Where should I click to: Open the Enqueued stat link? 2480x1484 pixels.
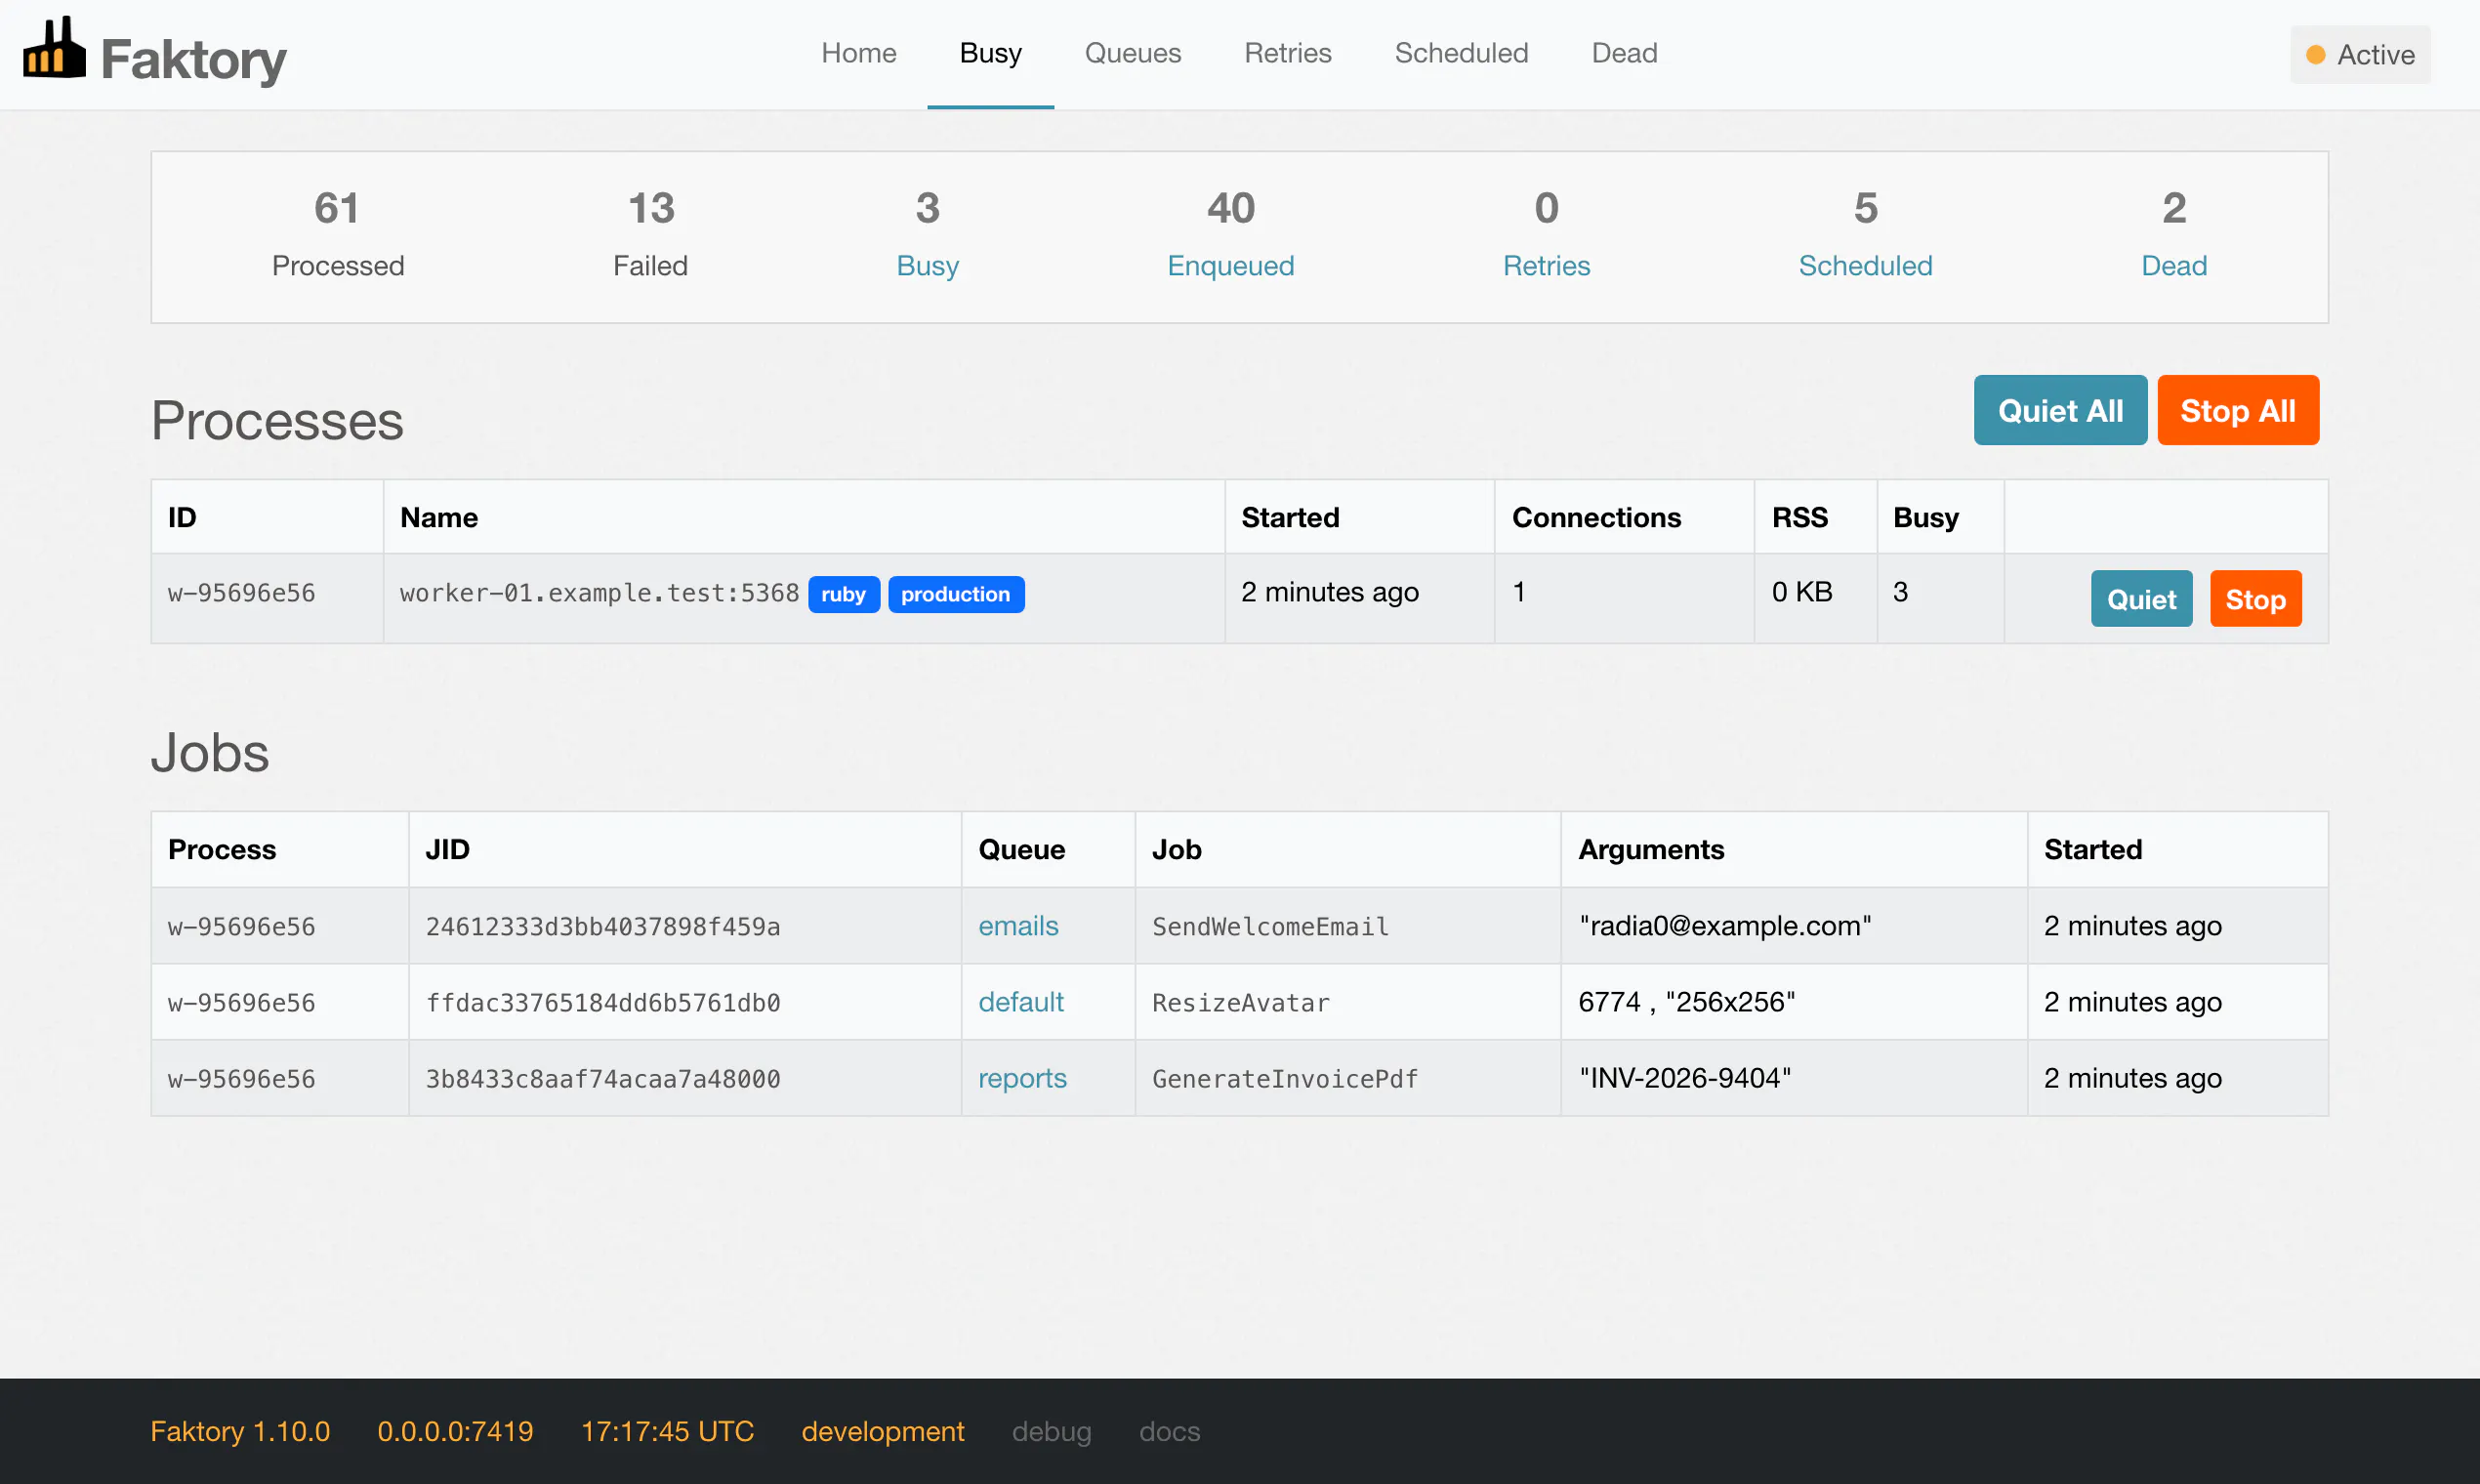point(1230,266)
